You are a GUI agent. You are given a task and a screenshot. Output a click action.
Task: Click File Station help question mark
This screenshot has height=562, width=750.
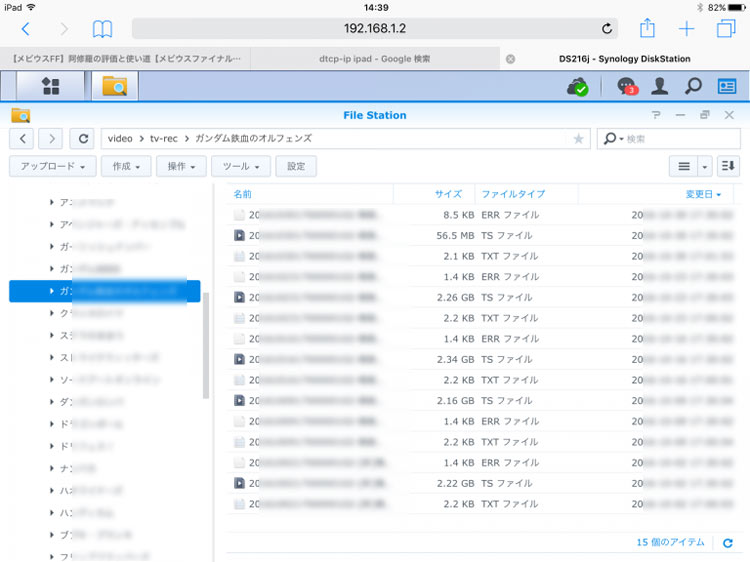[x=656, y=115]
